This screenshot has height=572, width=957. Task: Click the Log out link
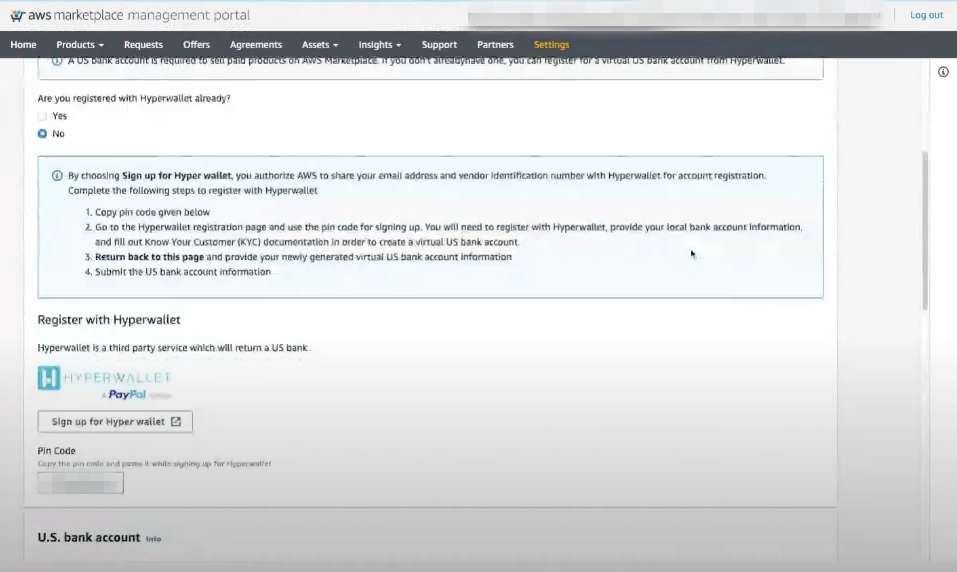(x=926, y=15)
